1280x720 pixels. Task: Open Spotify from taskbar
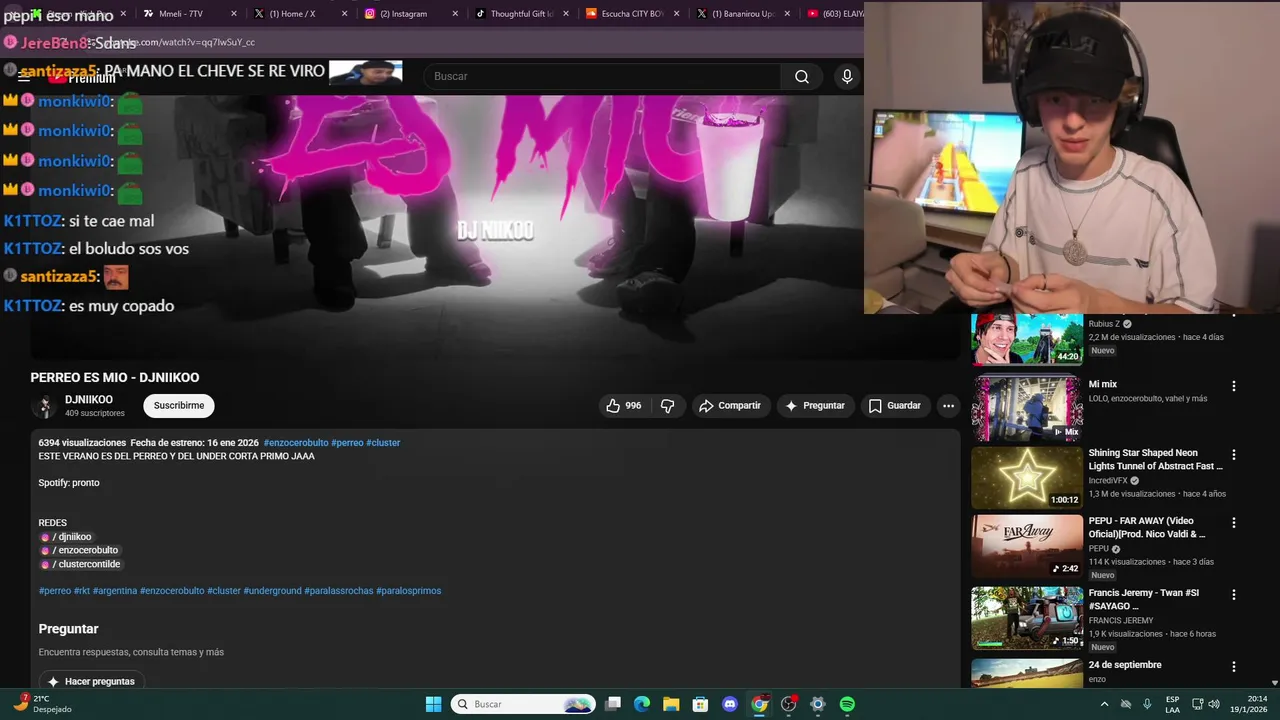[847, 704]
